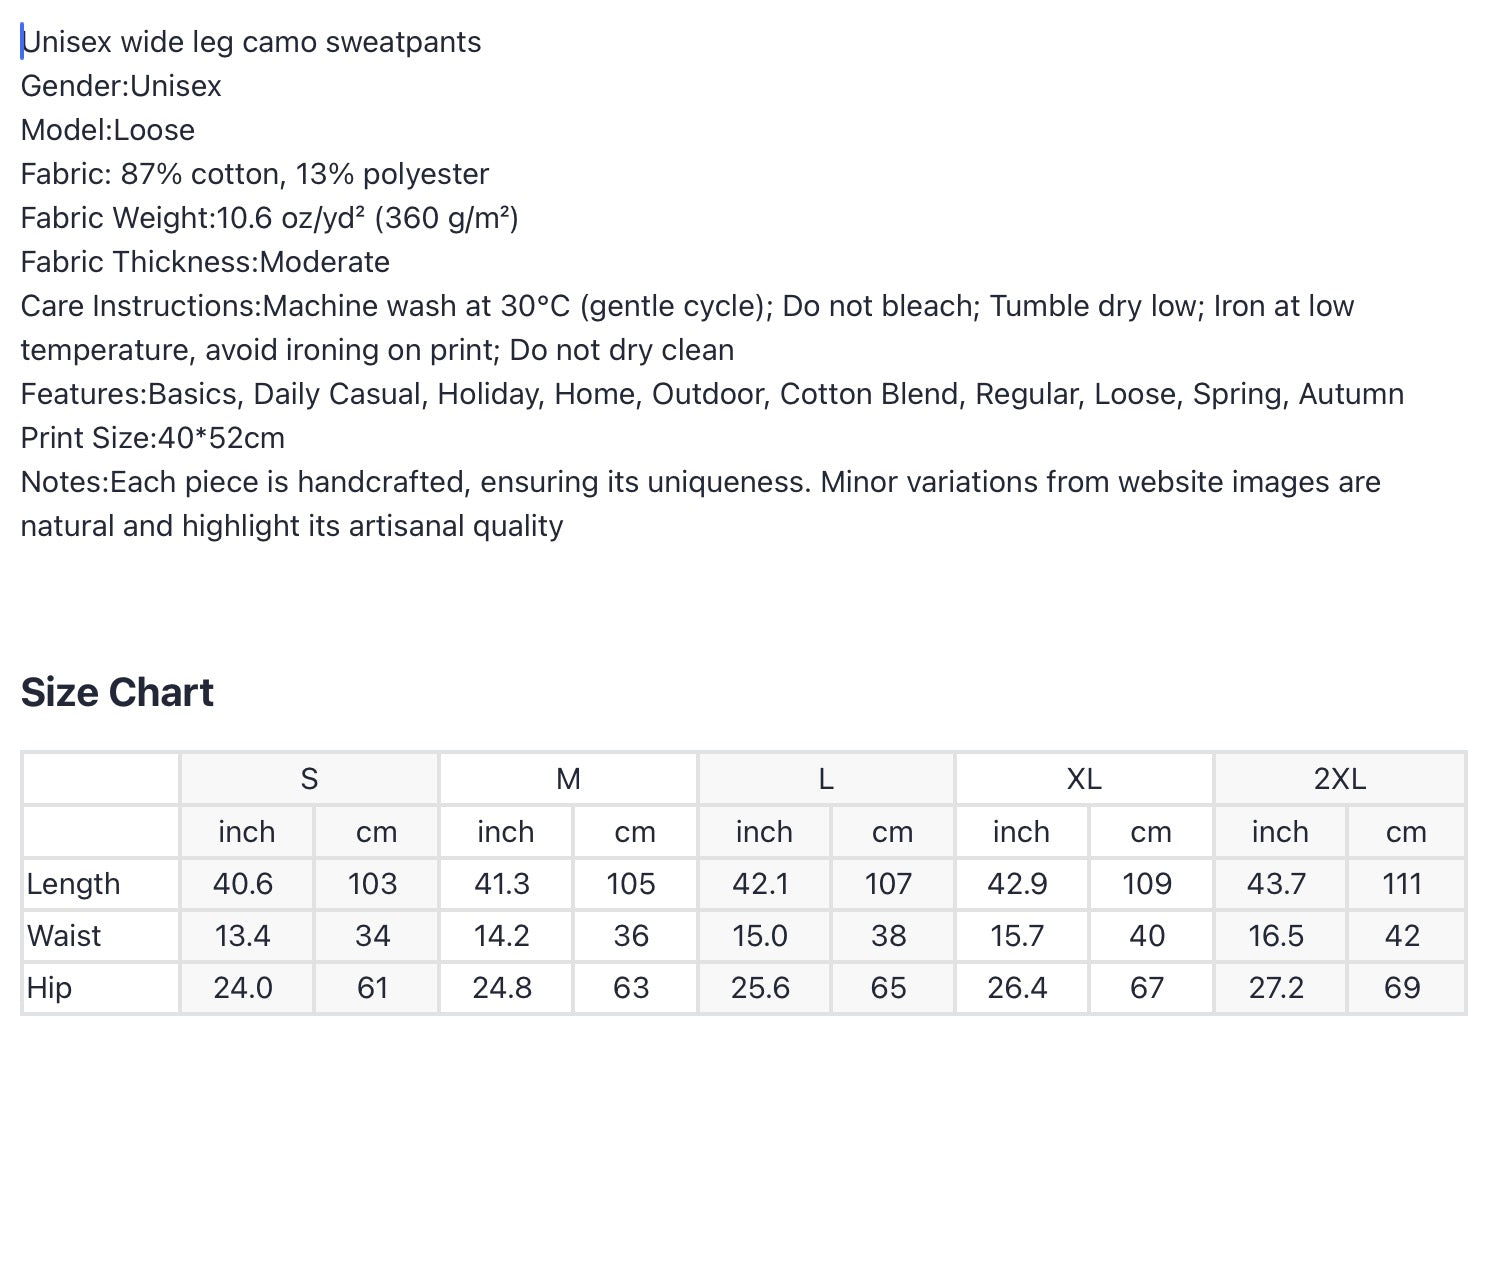
Task: Click the 105 cm length cell for M
Action: [631, 884]
